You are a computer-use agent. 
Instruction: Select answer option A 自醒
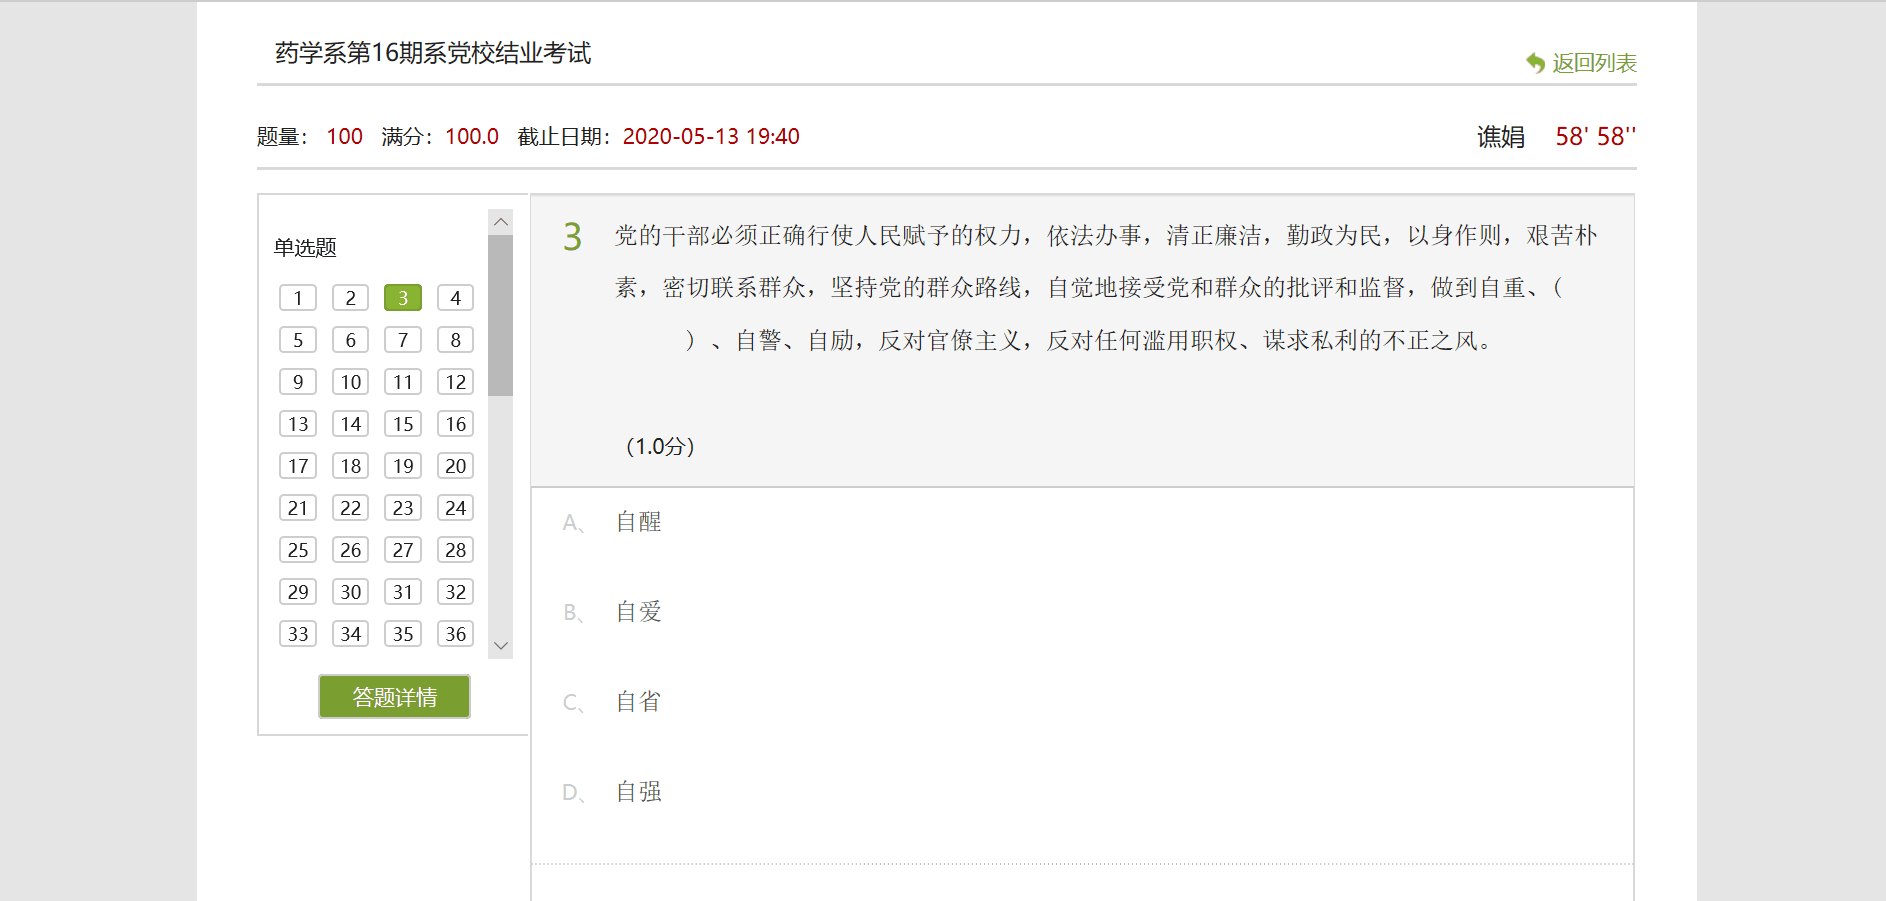pyautogui.click(x=638, y=522)
